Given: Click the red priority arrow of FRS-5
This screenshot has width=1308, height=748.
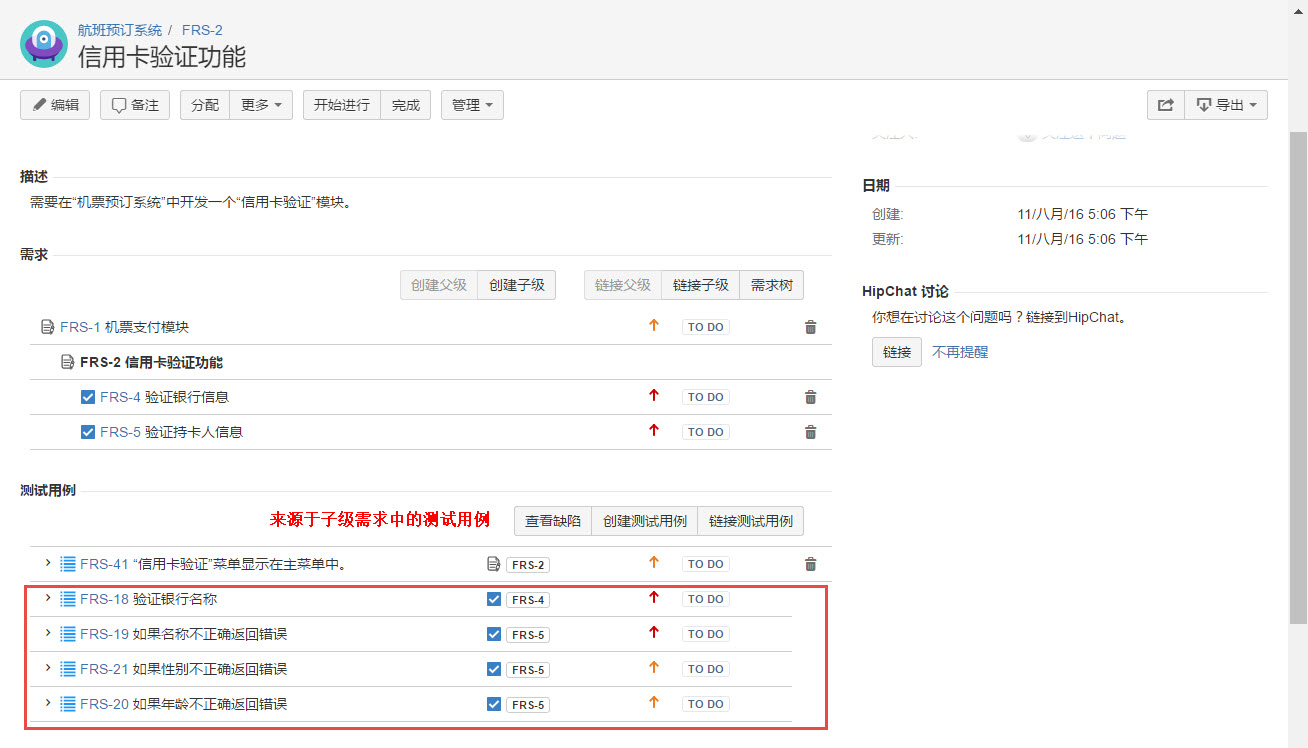Looking at the screenshot, I should pos(654,430).
